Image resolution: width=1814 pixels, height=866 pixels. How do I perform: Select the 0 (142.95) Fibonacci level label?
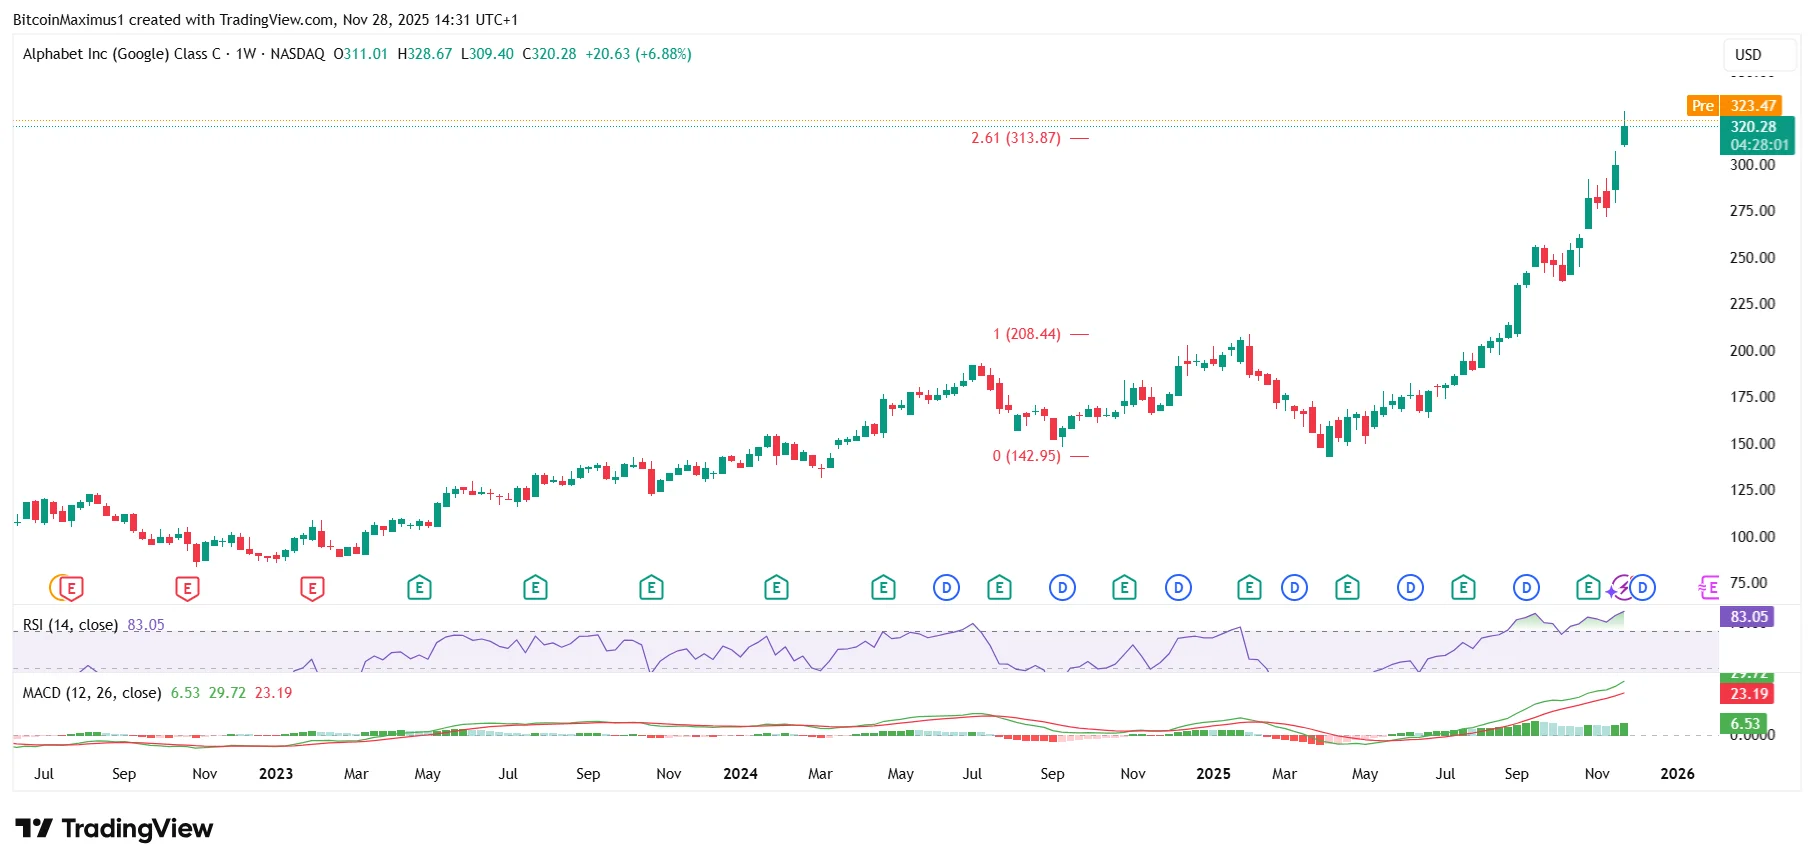[x=1027, y=456]
